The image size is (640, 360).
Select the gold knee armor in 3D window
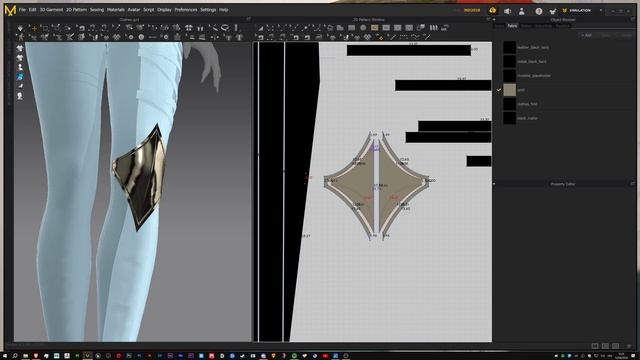click(x=141, y=177)
